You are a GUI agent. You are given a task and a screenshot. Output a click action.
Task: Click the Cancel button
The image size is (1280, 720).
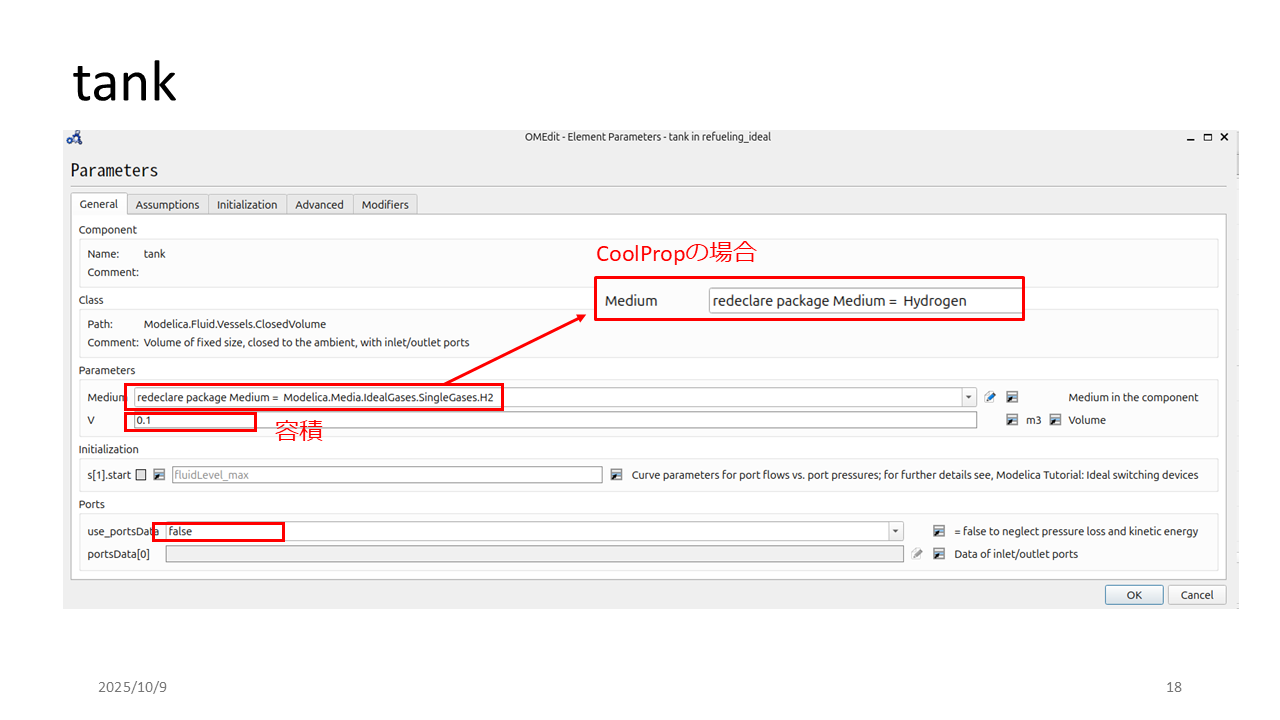coord(1196,595)
